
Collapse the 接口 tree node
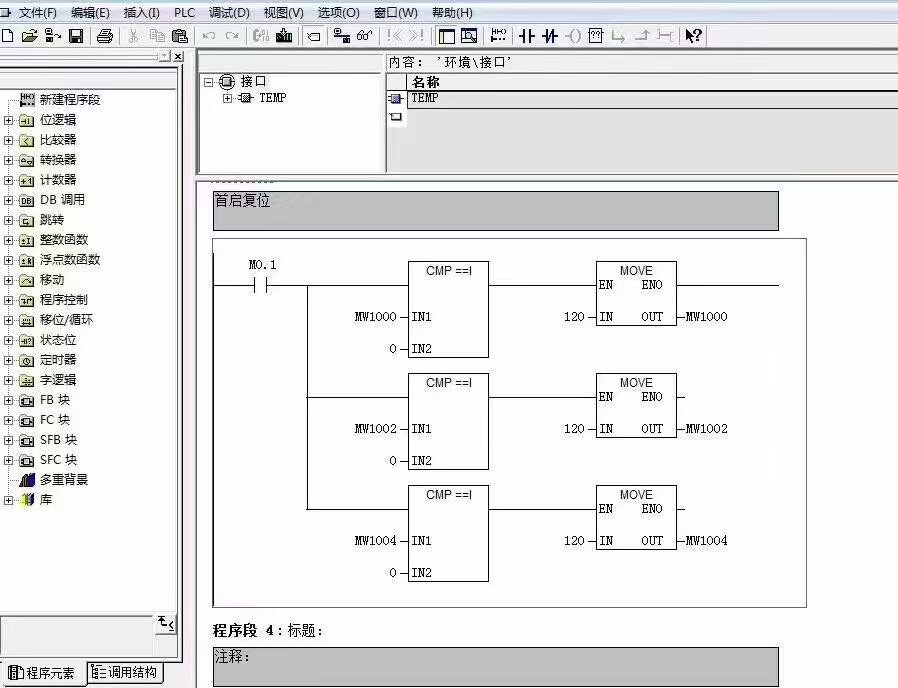[x=208, y=82]
